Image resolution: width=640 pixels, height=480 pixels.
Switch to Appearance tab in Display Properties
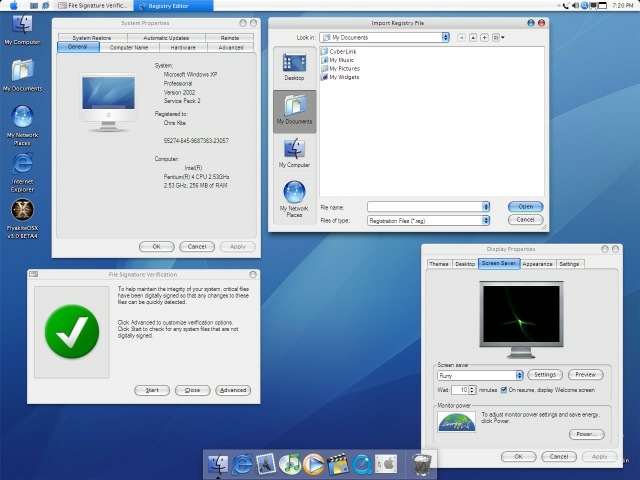537,264
